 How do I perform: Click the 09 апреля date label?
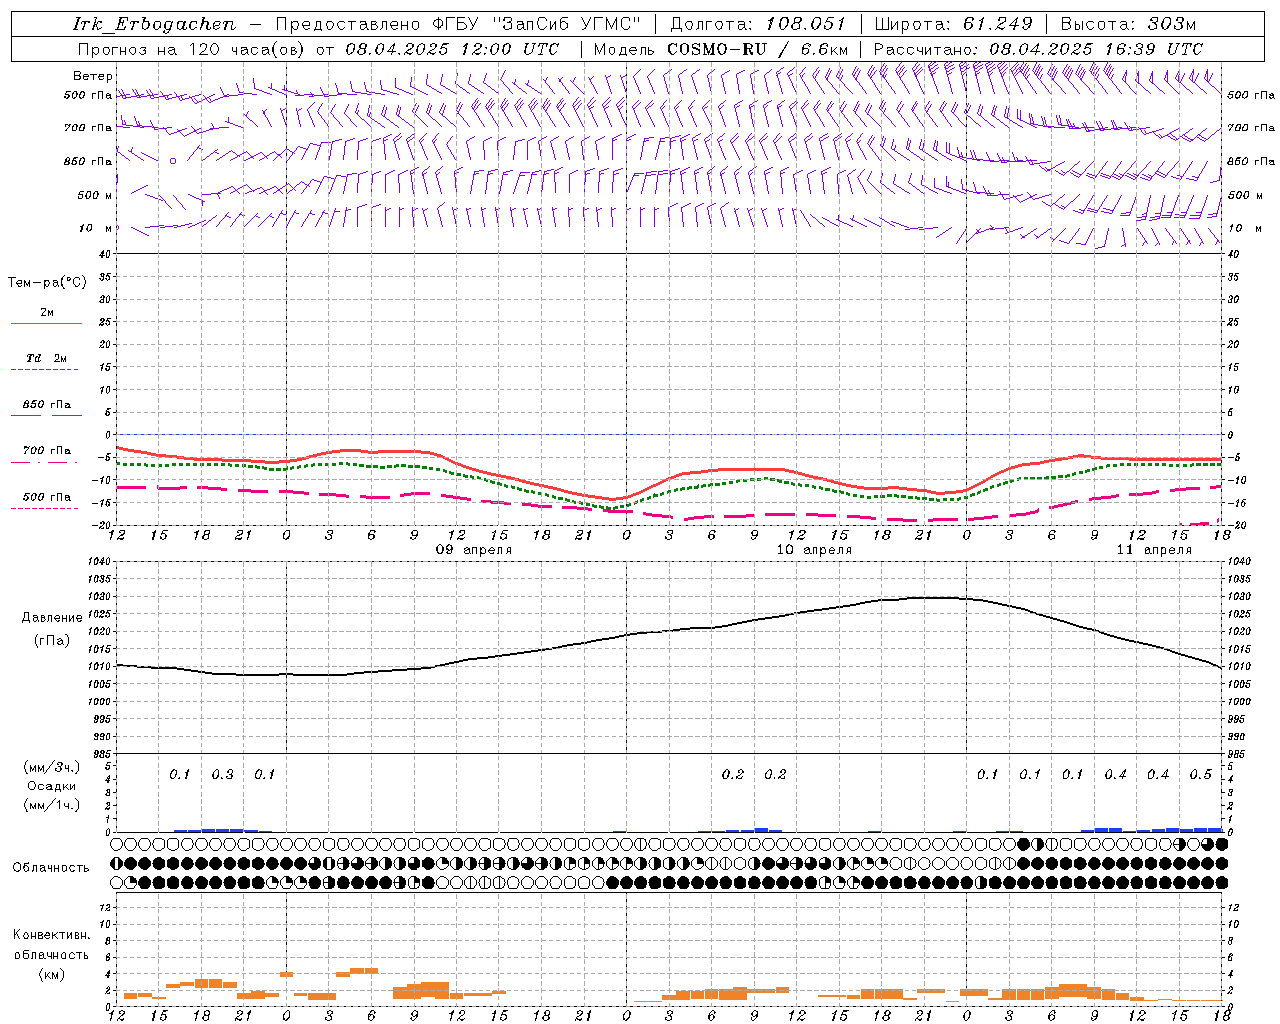(474, 550)
